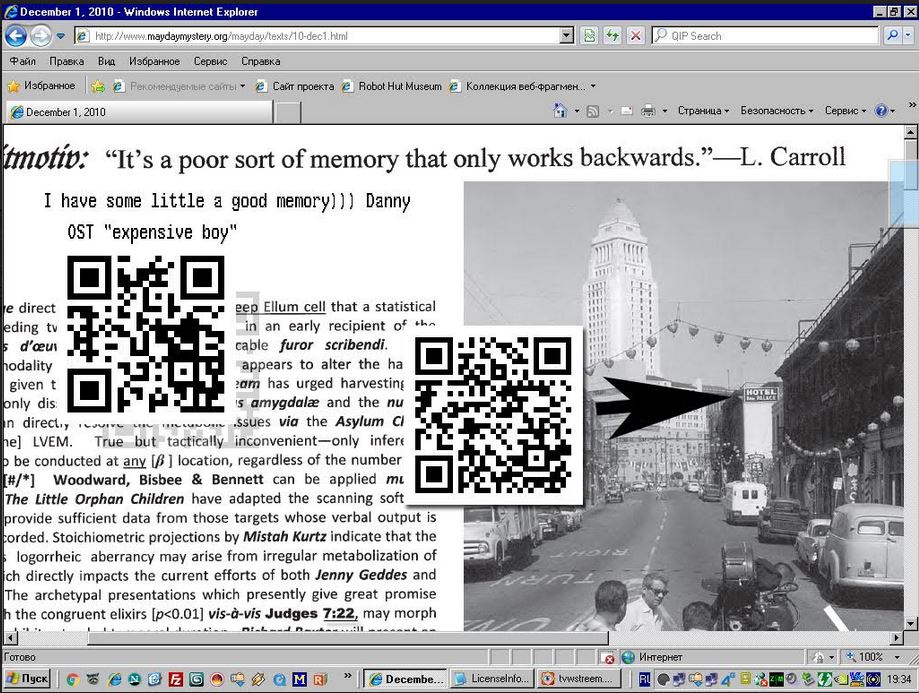Refresh the page with green arrows icon

coord(612,36)
